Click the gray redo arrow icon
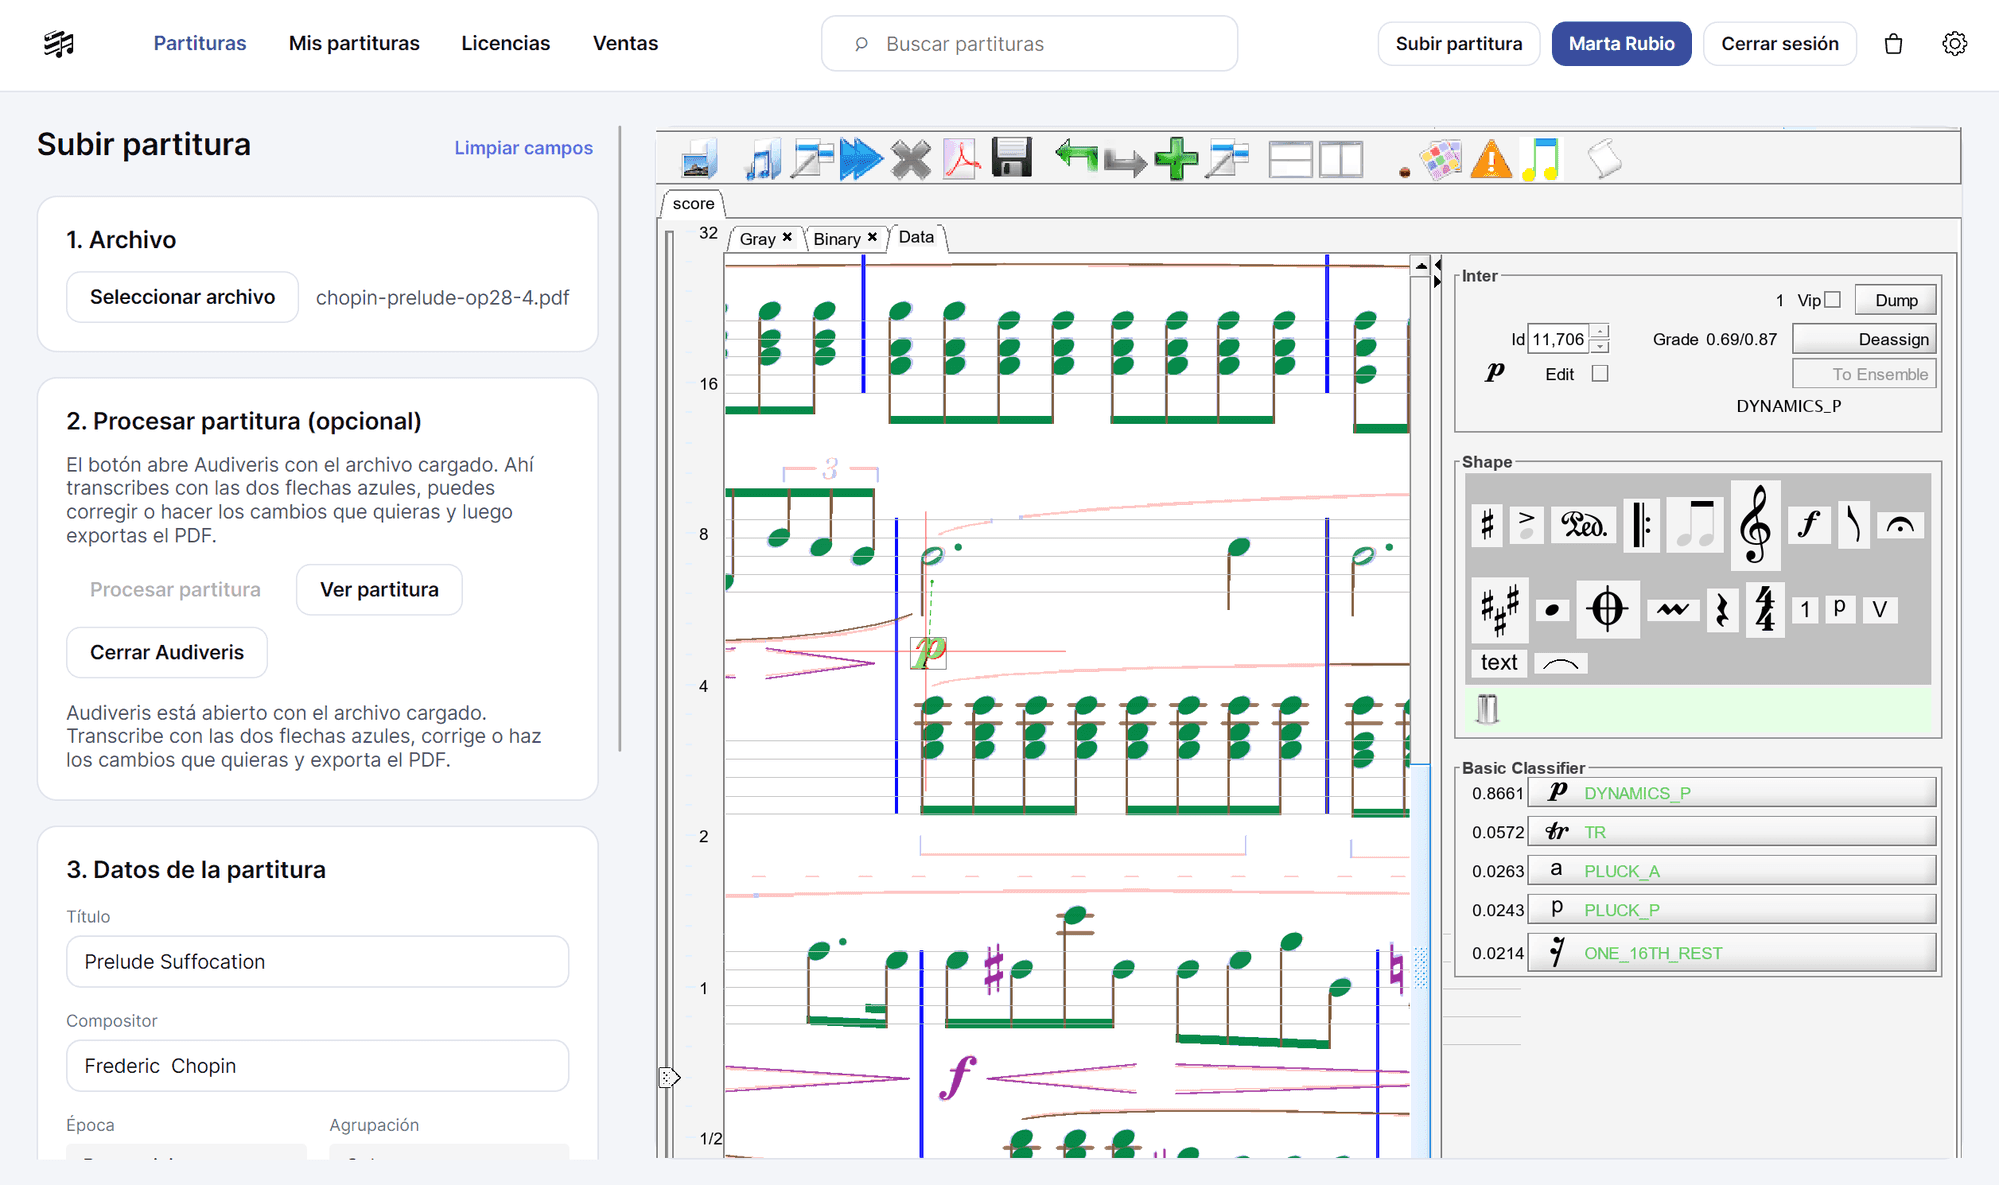The height and width of the screenshot is (1185, 1999). [x=1126, y=162]
